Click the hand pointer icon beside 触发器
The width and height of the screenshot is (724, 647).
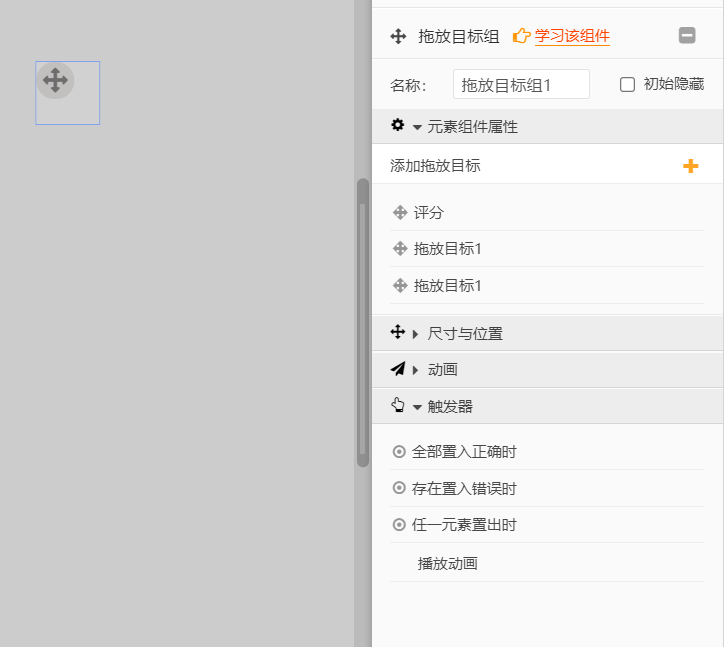tap(398, 406)
